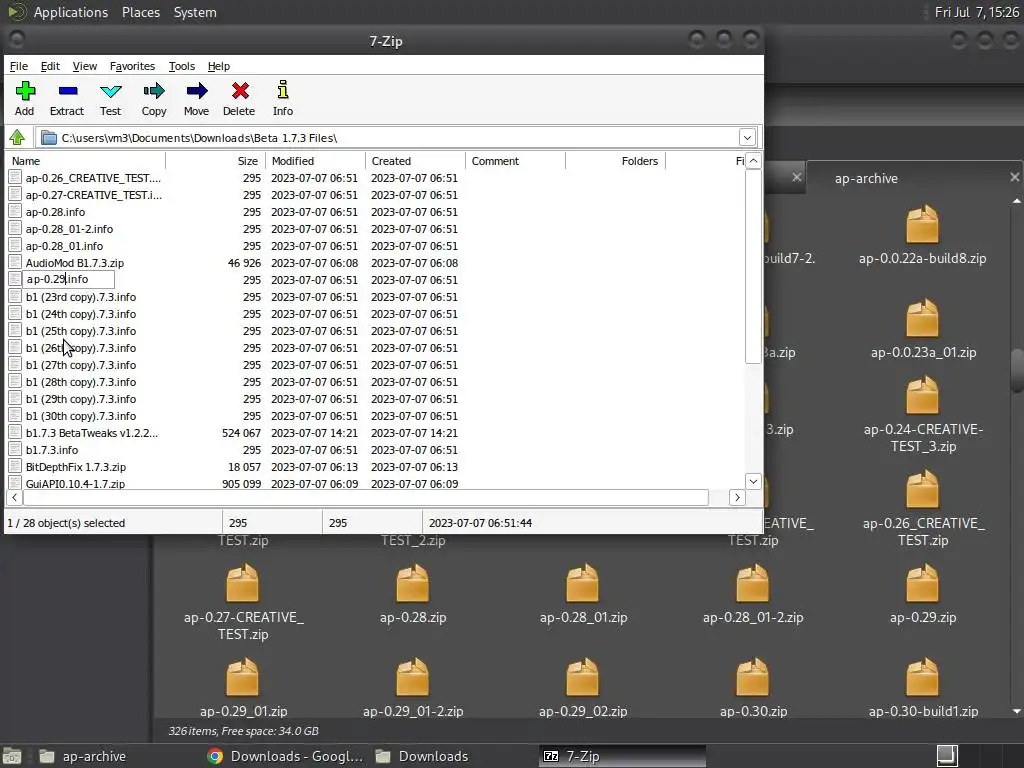Screen dimensions: 1024x768
Task: Open the Edit menu
Action: [50, 66]
